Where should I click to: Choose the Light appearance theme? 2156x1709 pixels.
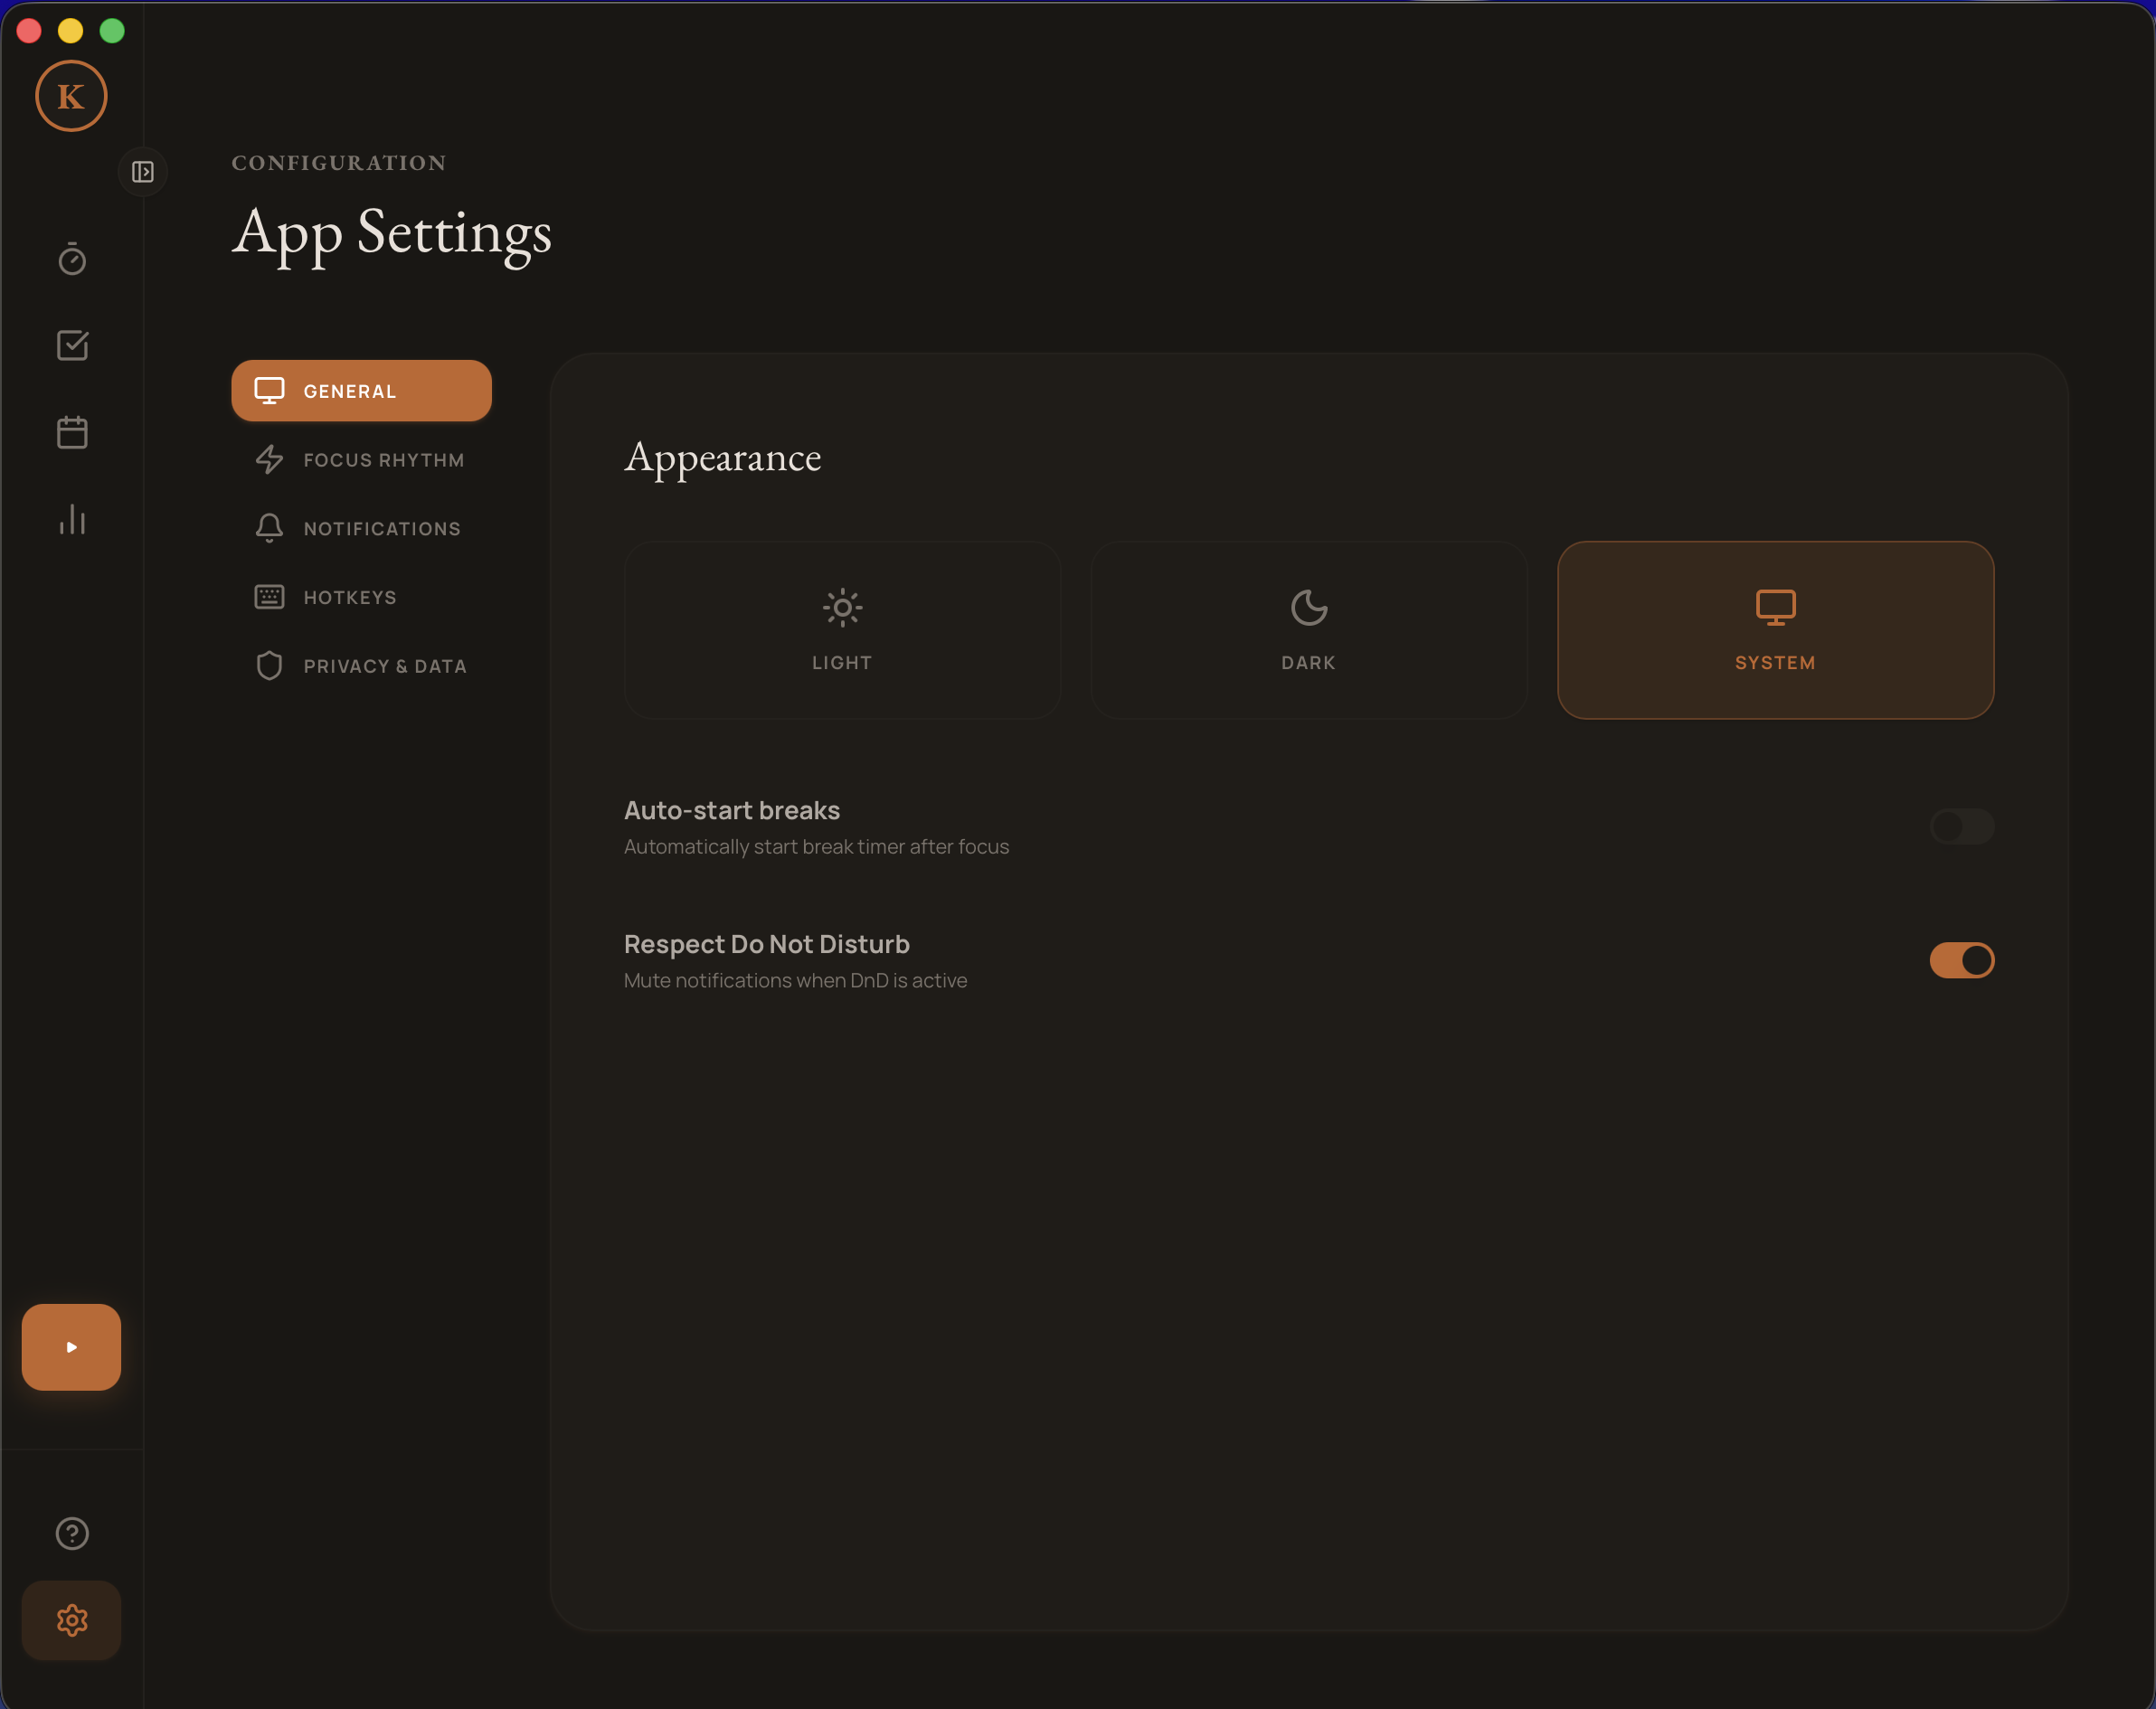[x=842, y=630]
